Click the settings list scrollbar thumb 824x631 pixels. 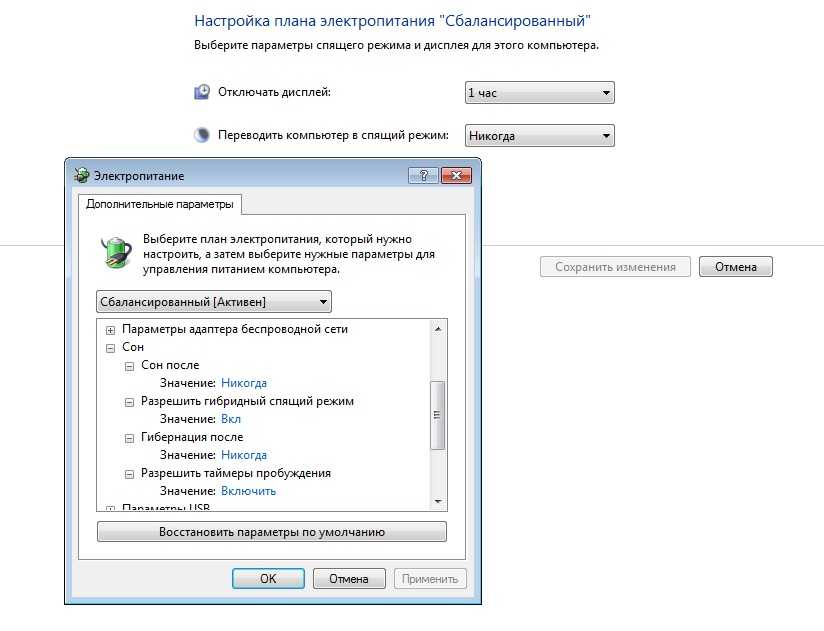pyautogui.click(x=438, y=415)
